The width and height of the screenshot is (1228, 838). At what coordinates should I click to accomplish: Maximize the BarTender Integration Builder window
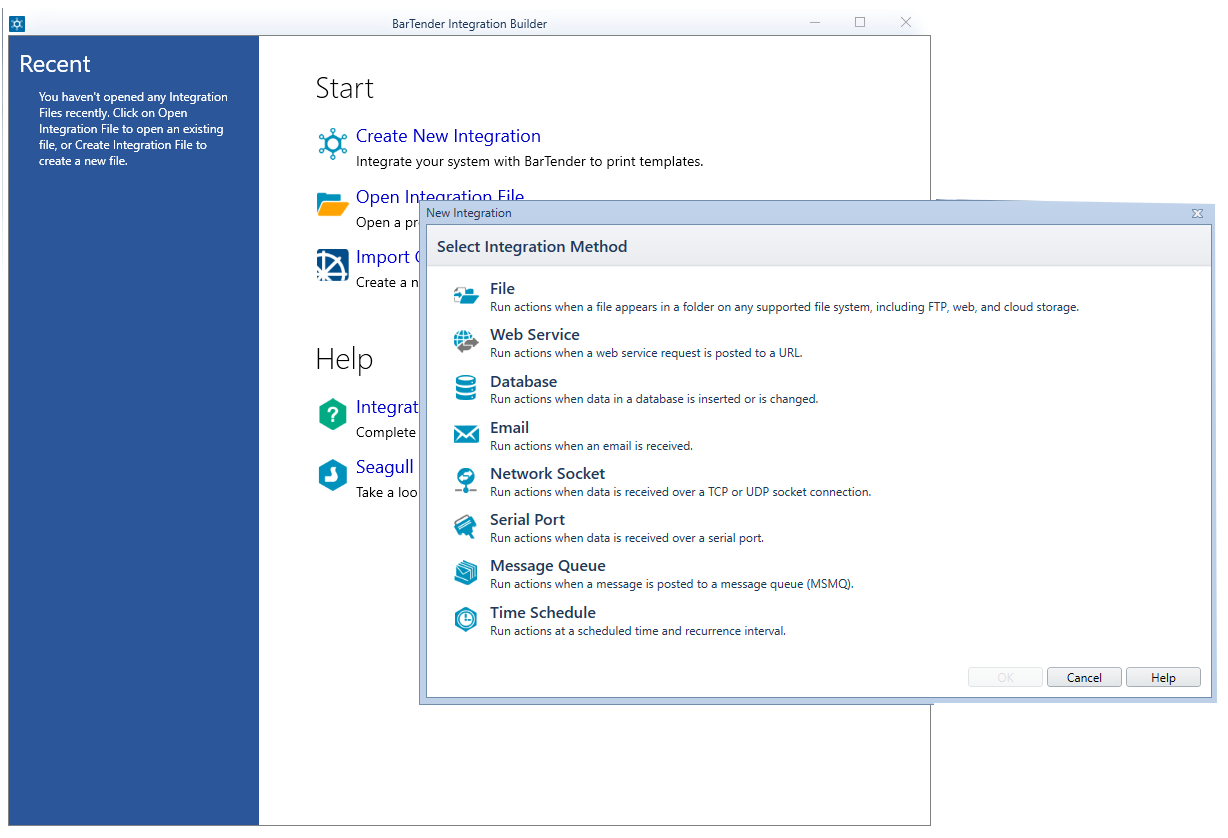(x=860, y=22)
